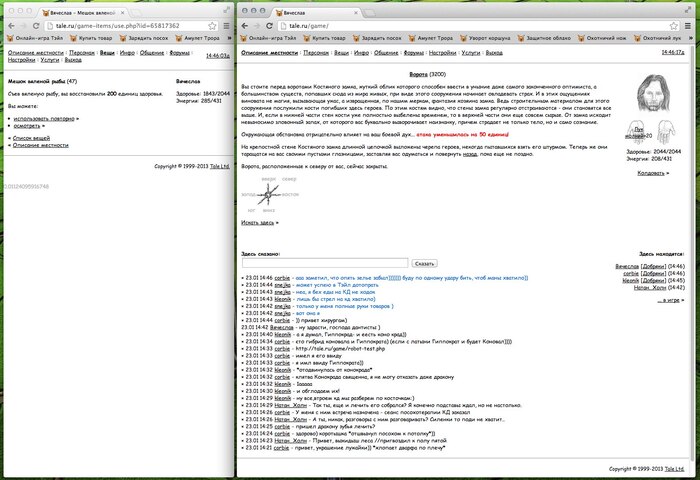Open 'Охотничий лук' bookmark
This screenshot has width=700, height=480.
click(658, 38)
